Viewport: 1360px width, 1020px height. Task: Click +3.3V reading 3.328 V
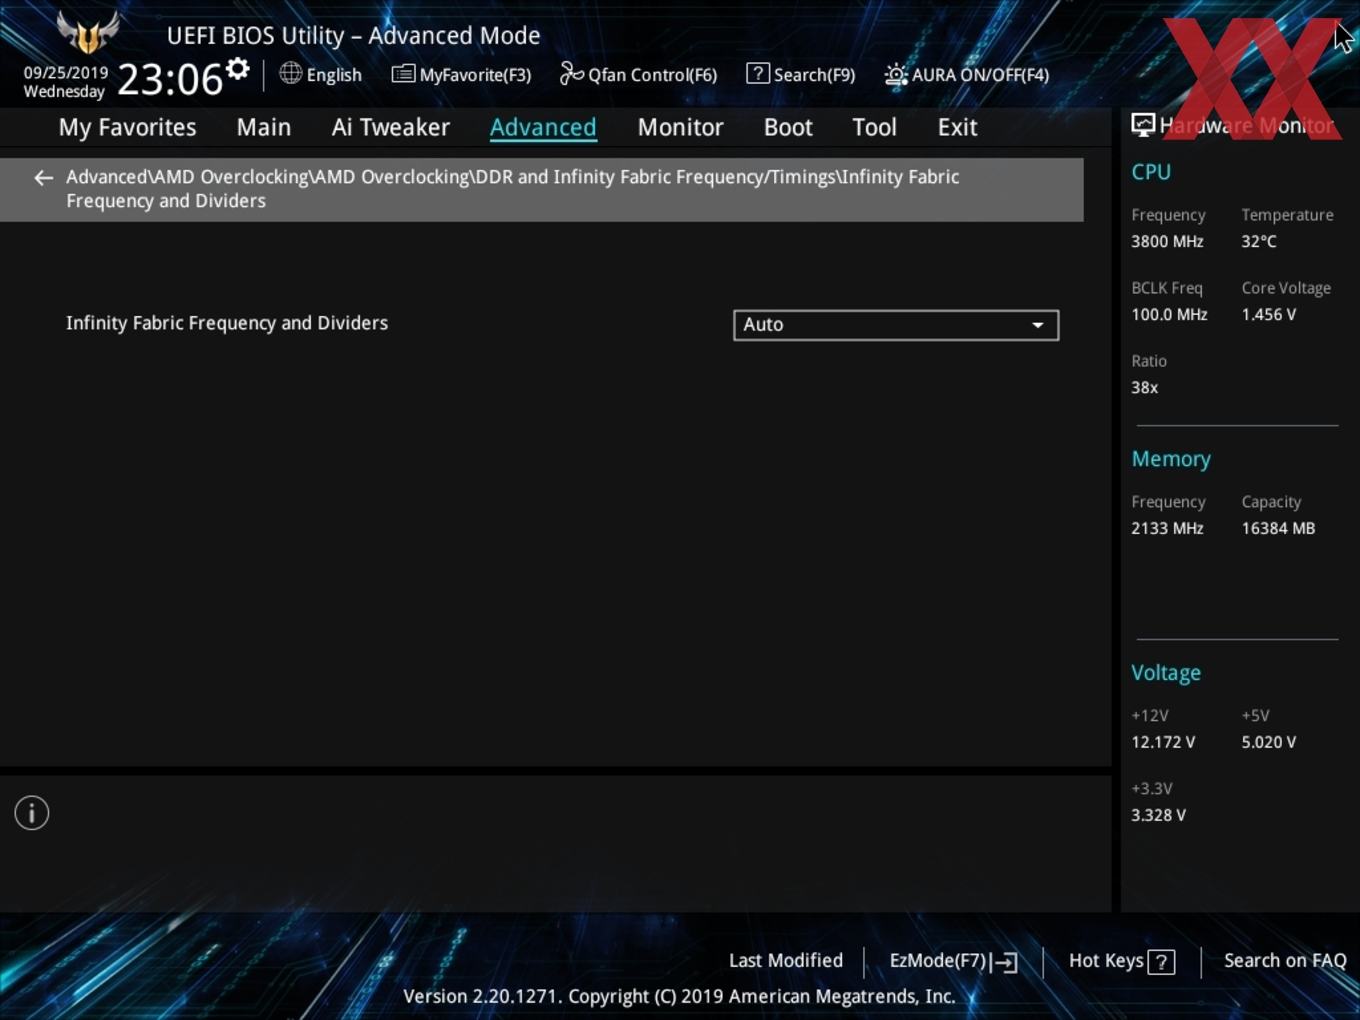(1158, 815)
